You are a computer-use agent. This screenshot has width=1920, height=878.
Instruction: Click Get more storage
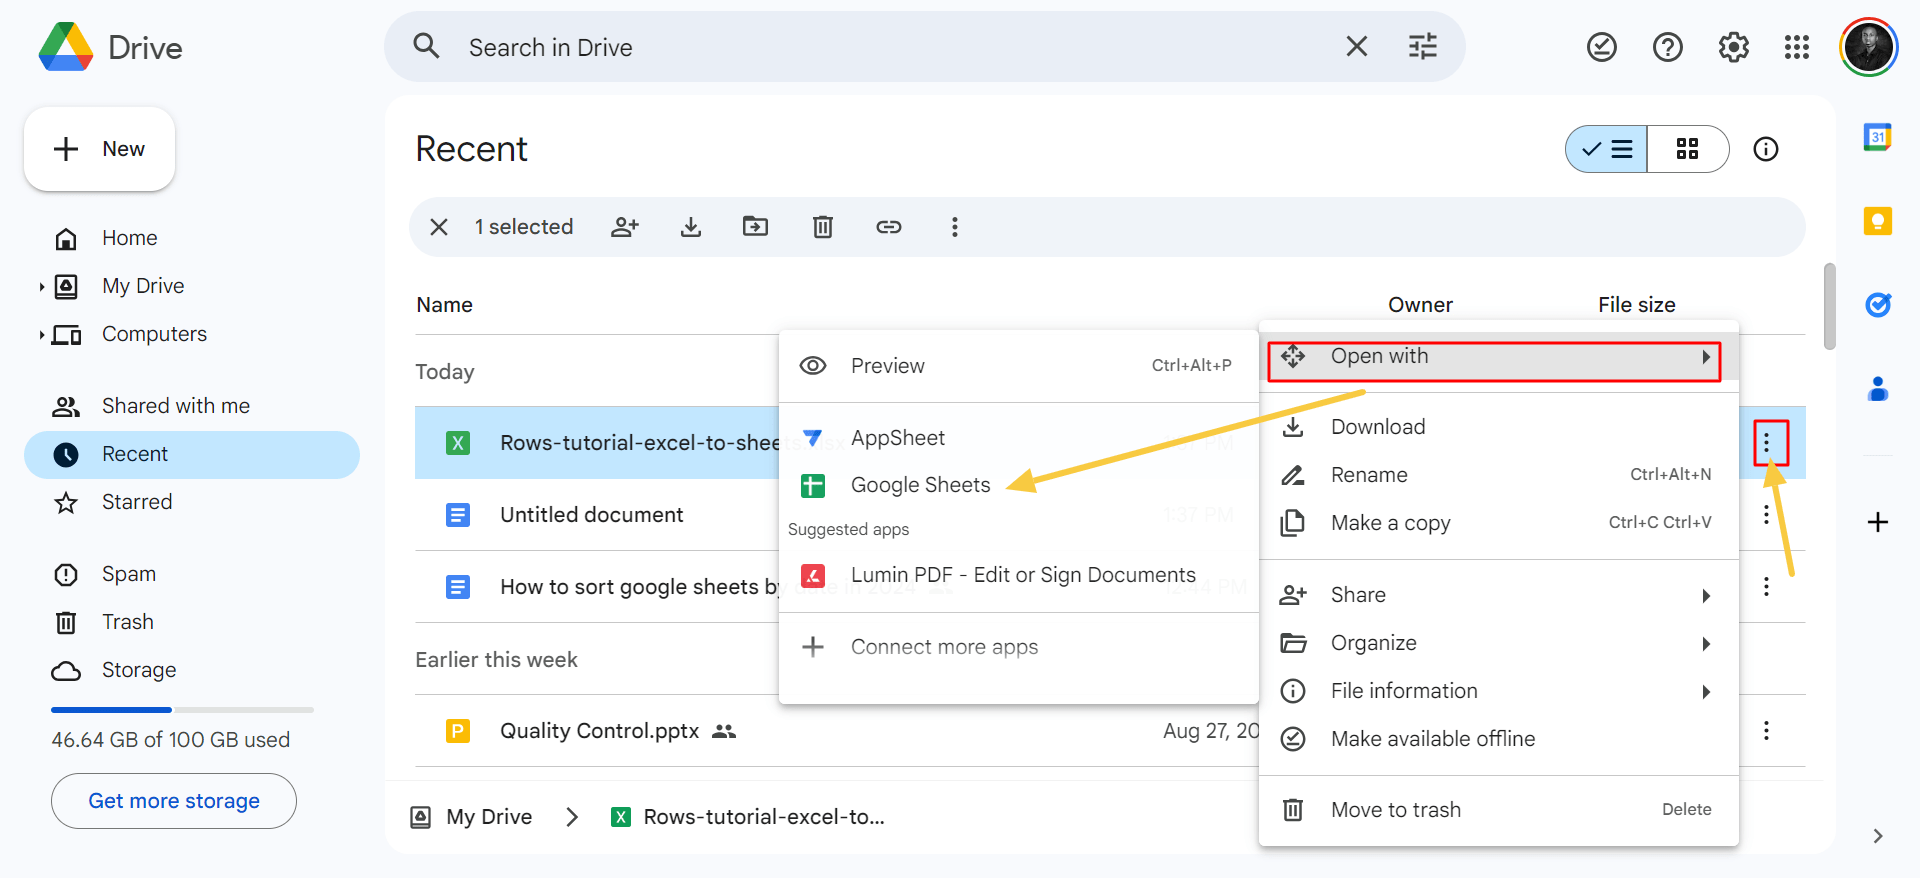[174, 801]
